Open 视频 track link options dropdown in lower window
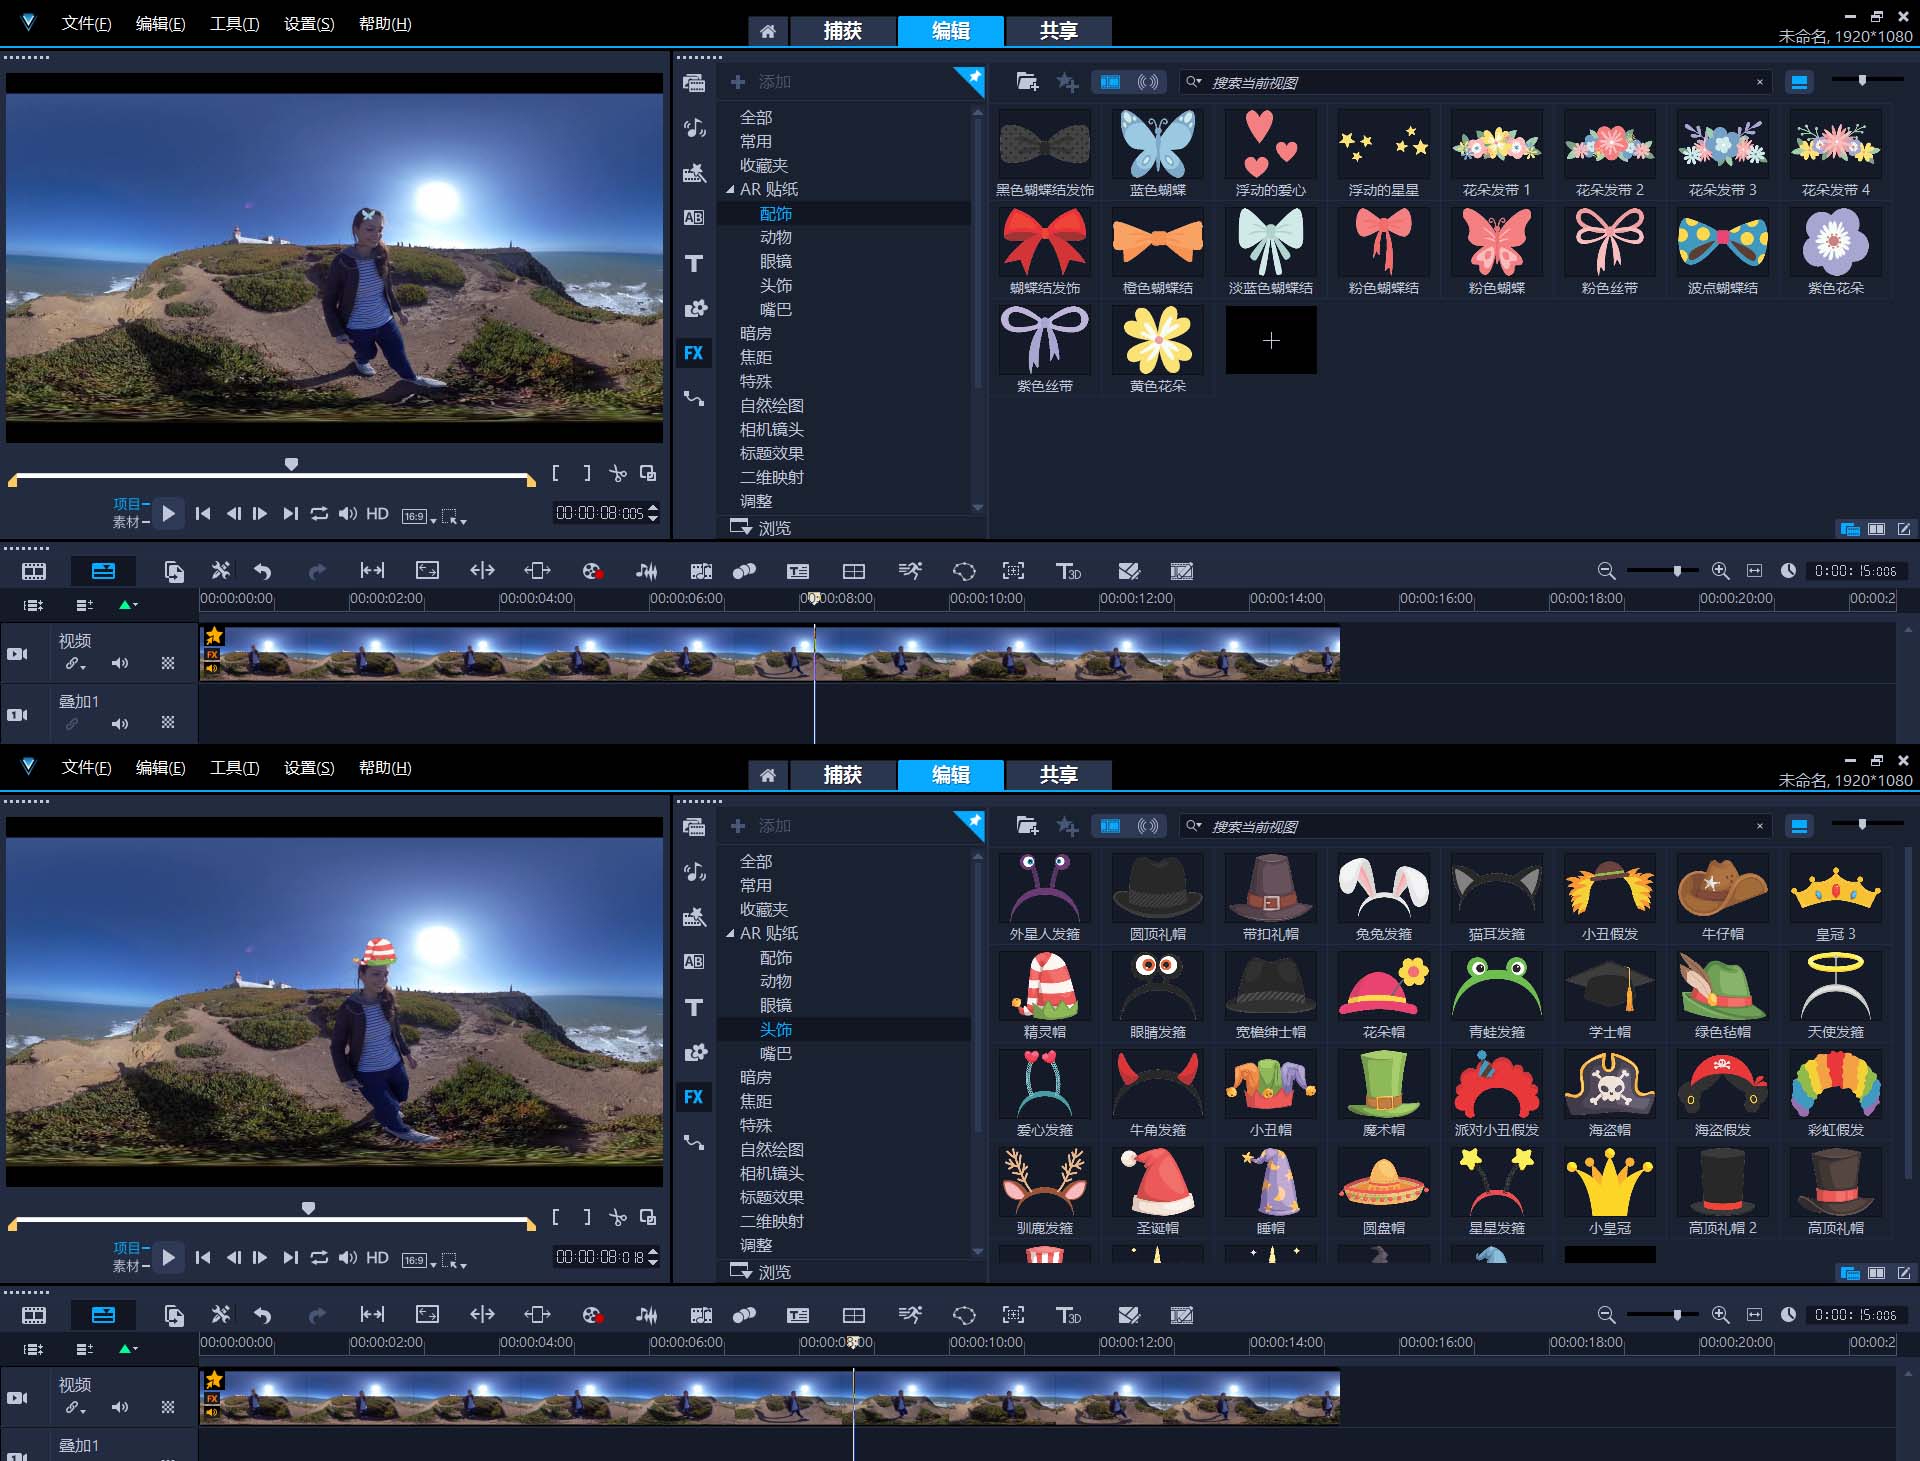The image size is (1920, 1461). [x=76, y=1407]
